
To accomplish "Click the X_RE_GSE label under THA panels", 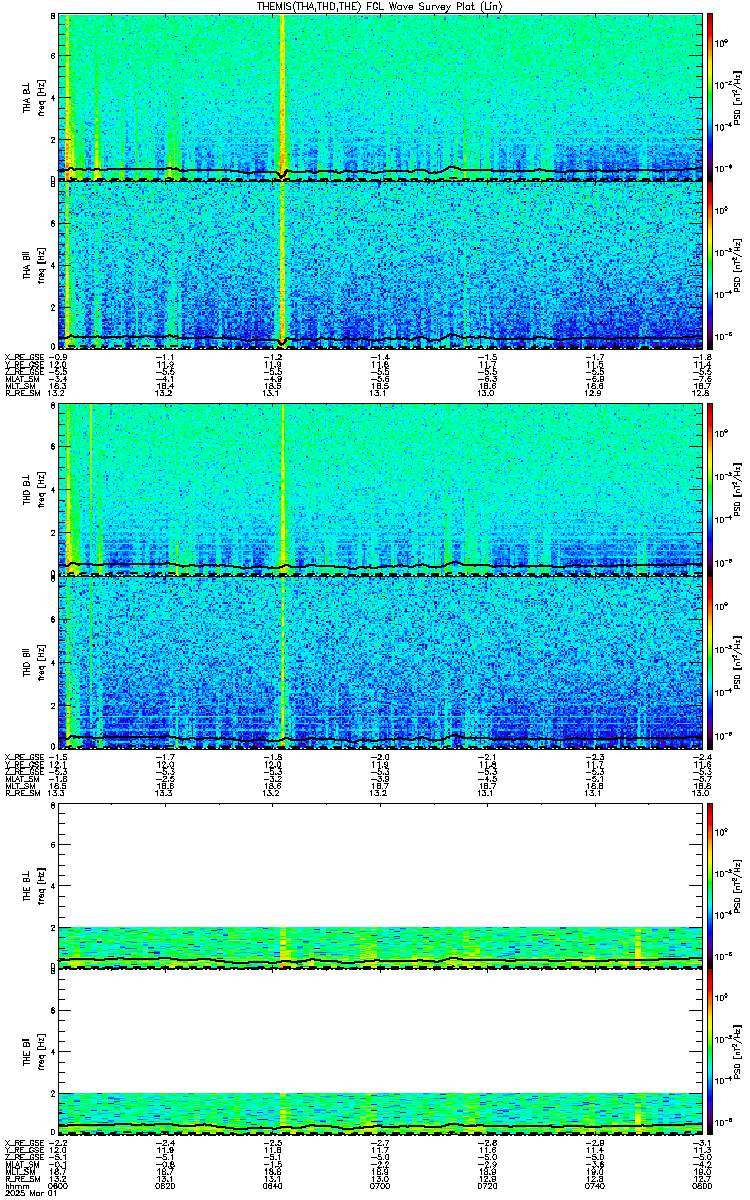I will [x=24, y=357].
